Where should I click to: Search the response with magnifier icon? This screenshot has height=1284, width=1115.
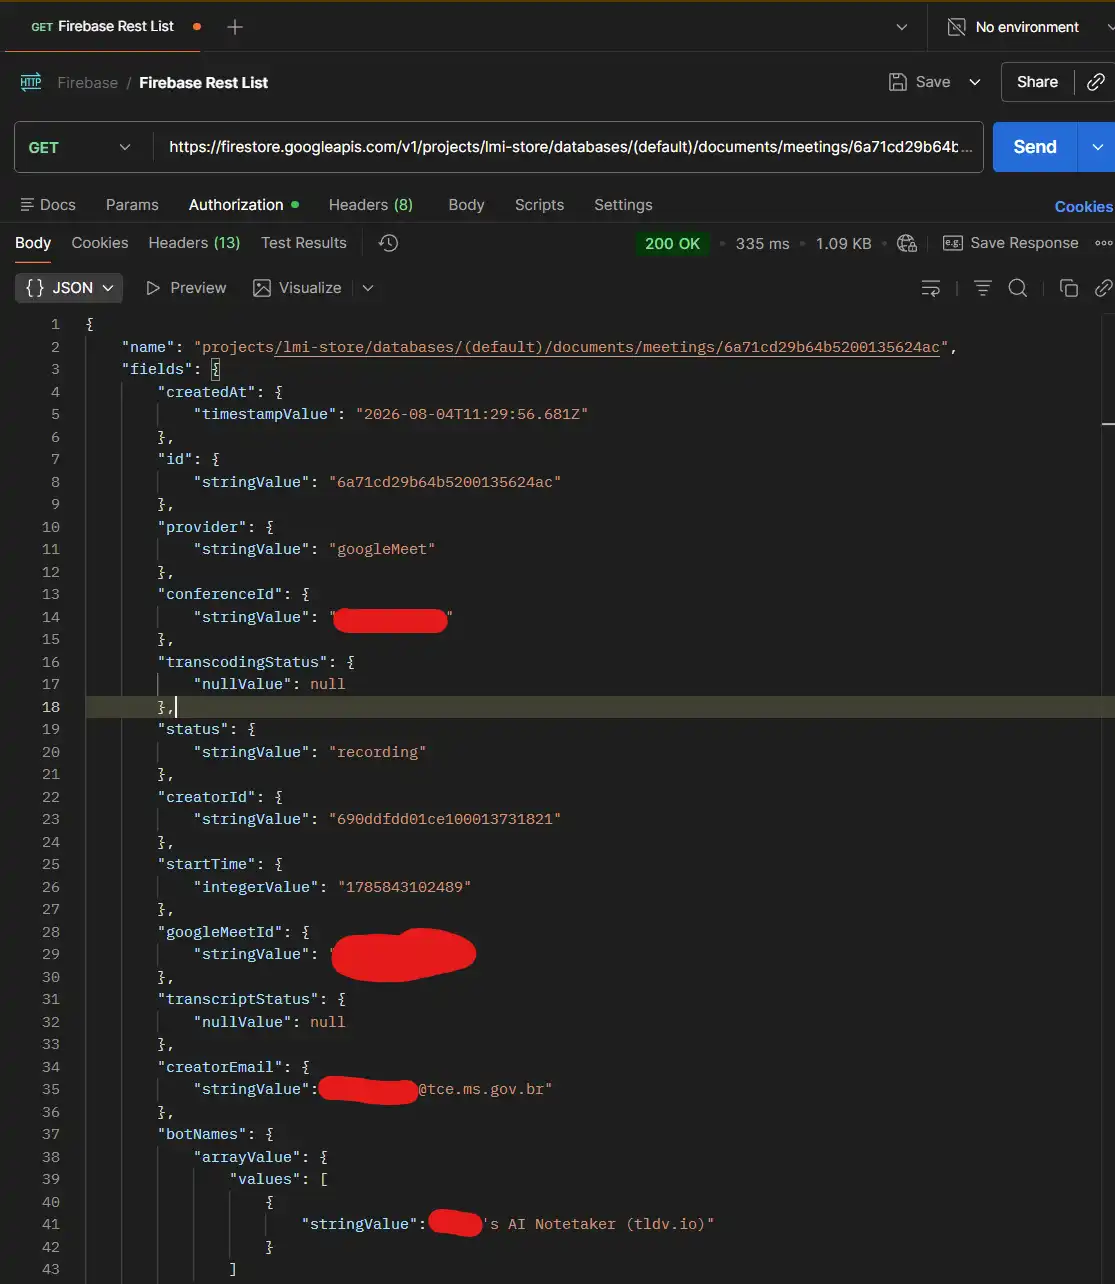1018,288
